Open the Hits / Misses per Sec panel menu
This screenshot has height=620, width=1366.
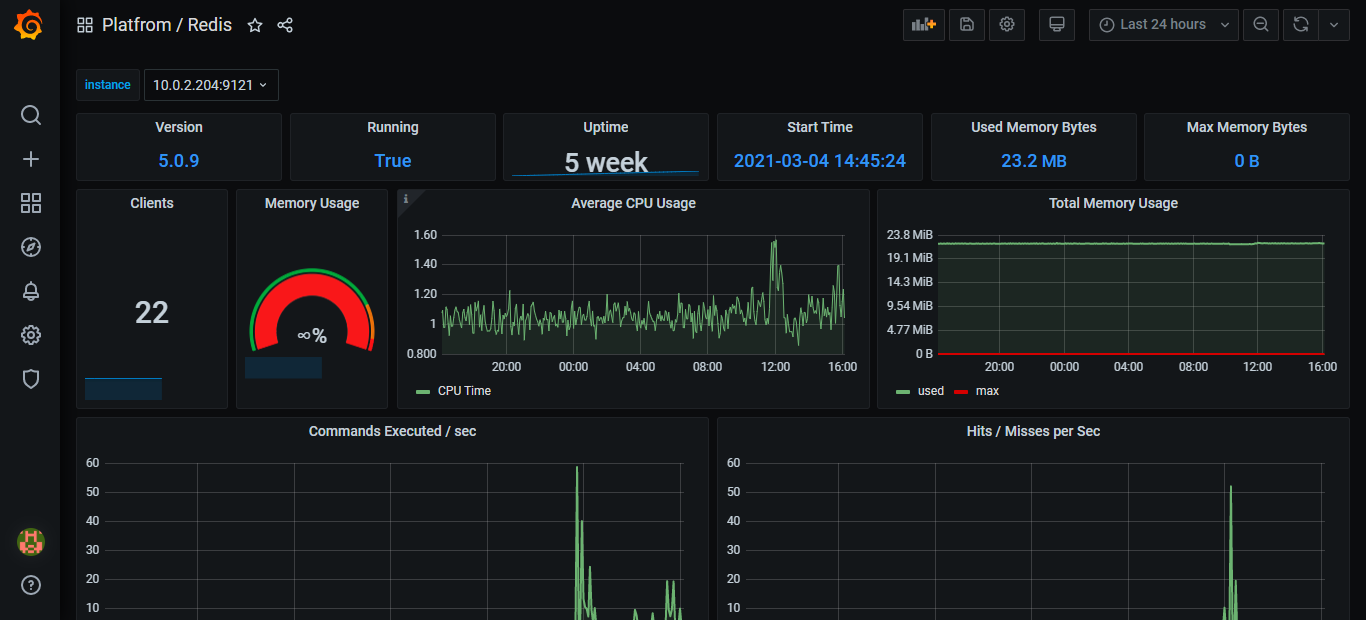pyautogui.click(x=1033, y=431)
